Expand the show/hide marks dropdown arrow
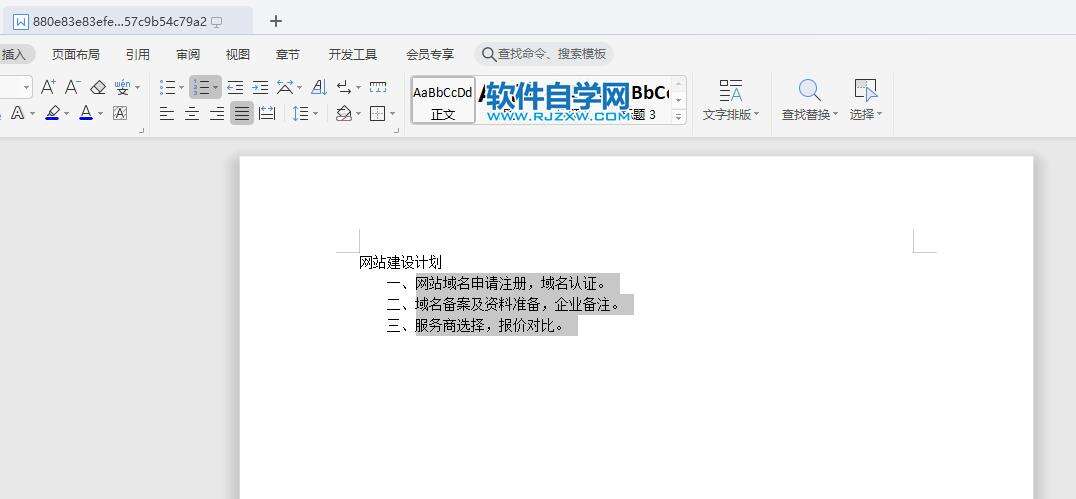 [358, 87]
